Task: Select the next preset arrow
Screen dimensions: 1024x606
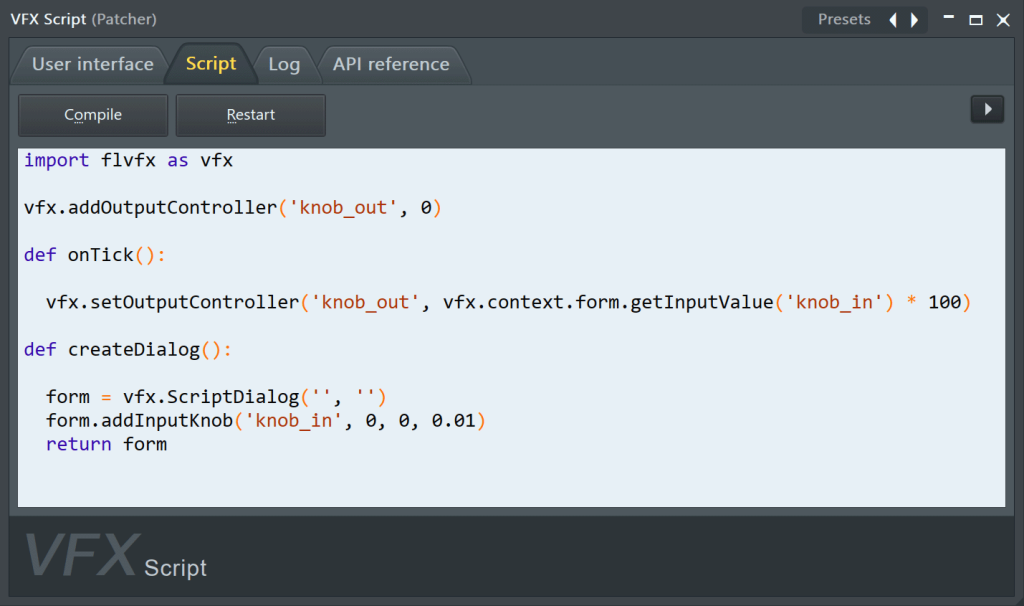Action: [914, 20]
